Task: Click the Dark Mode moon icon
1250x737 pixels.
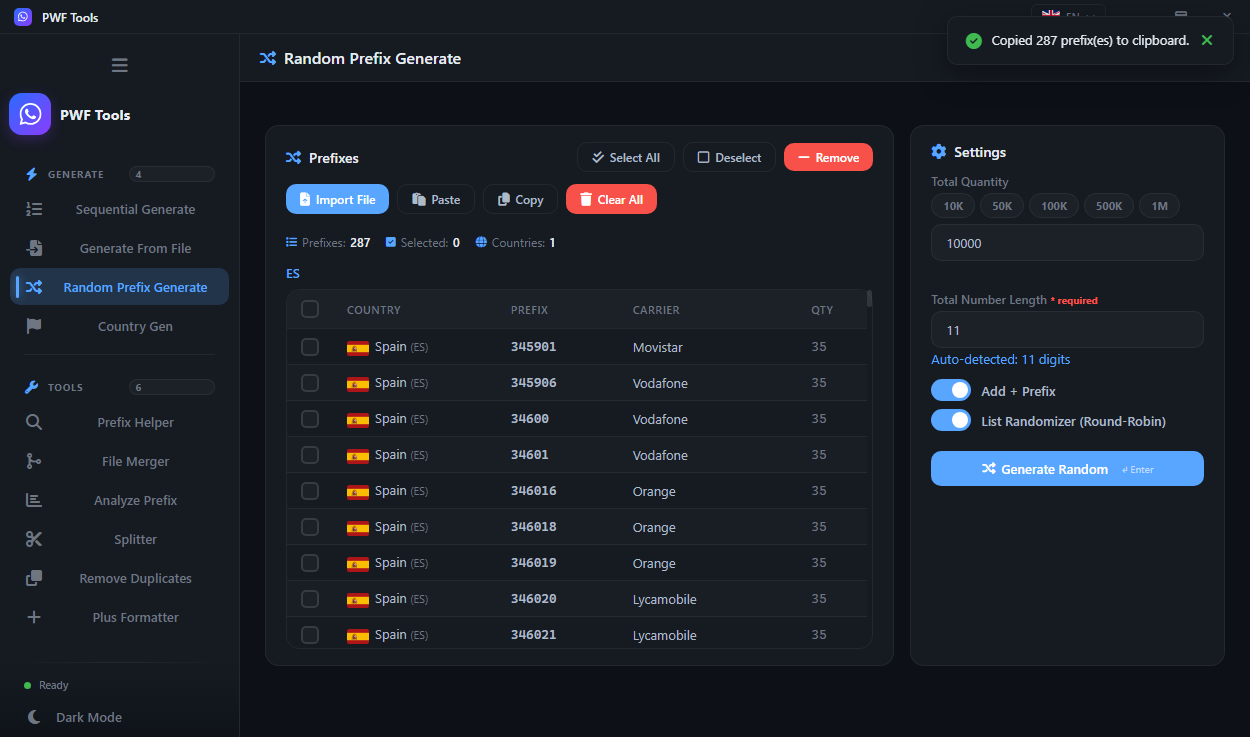Action: 35,717
